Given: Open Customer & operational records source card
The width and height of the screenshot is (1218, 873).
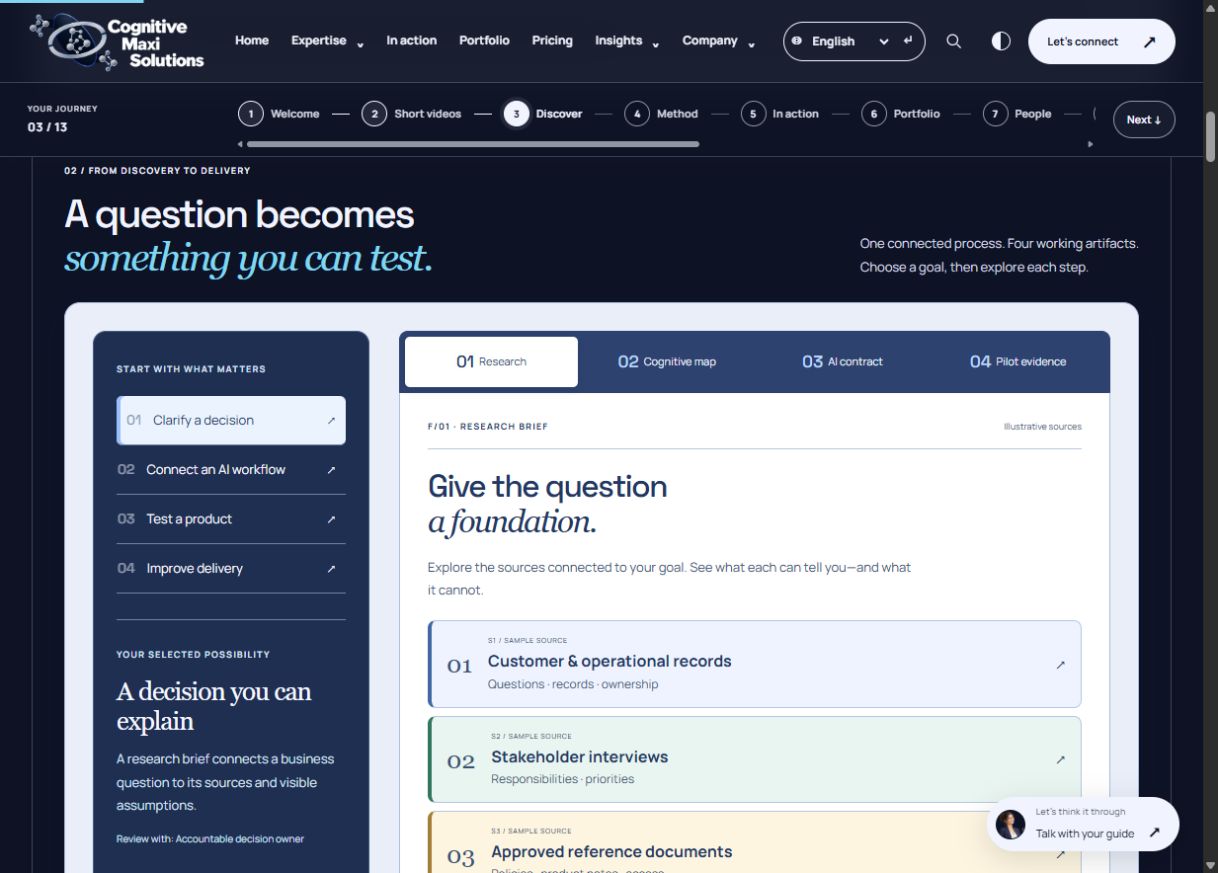Looking at the screenshot, I should [755, 664].
